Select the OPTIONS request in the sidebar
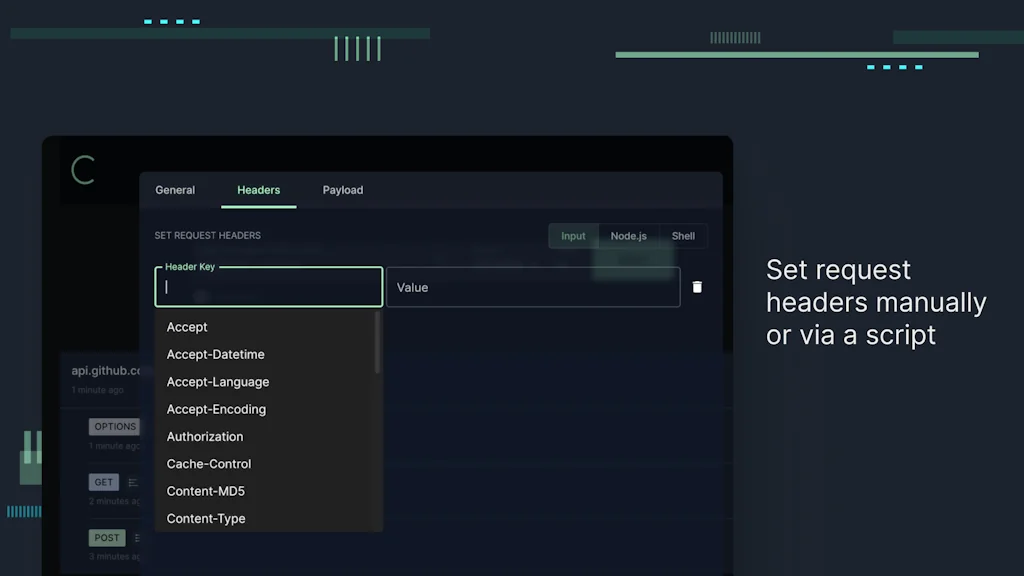 [114, 426]
